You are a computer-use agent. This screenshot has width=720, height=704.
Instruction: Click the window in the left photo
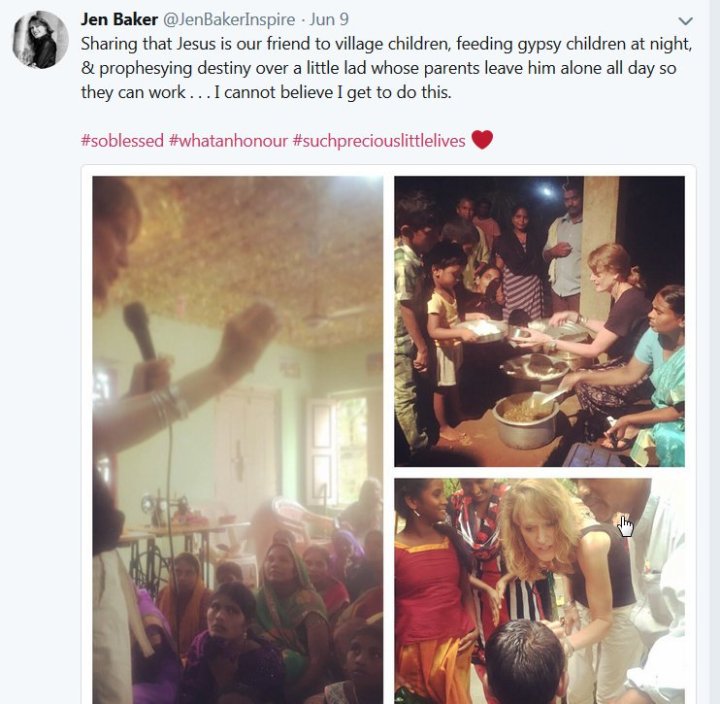341,450
